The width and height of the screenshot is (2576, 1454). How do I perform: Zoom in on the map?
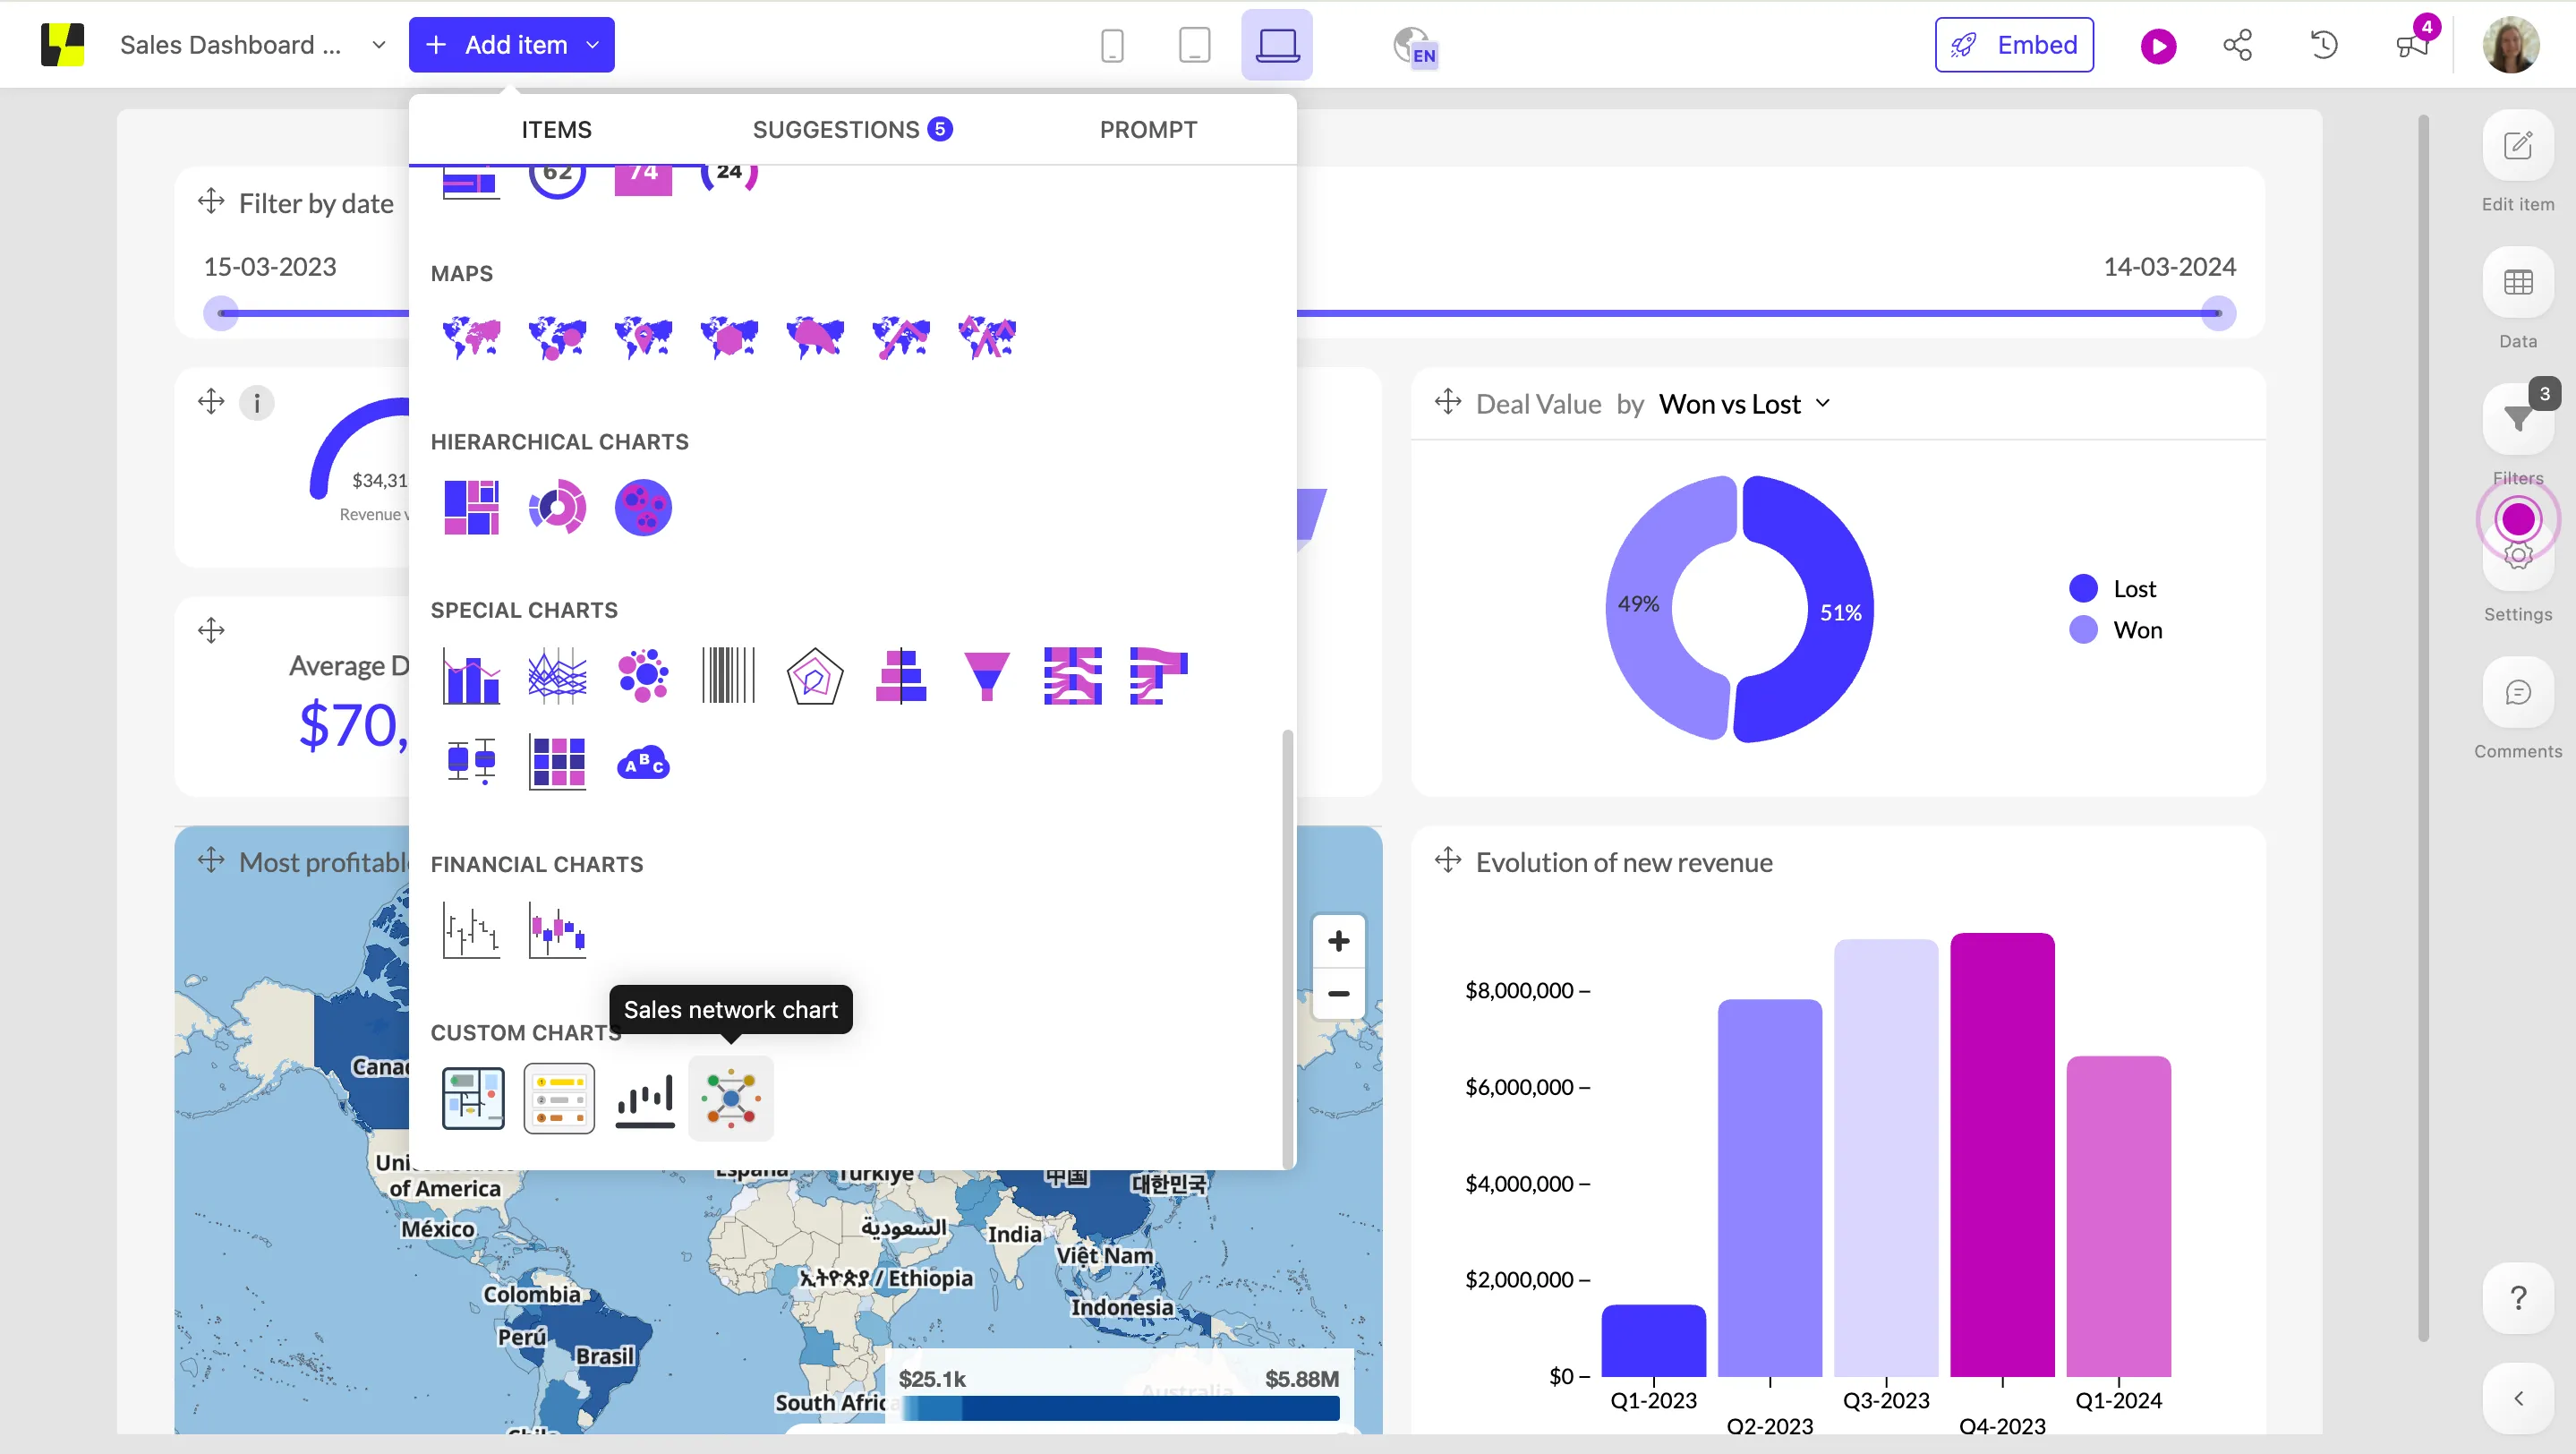(1338, 941)
